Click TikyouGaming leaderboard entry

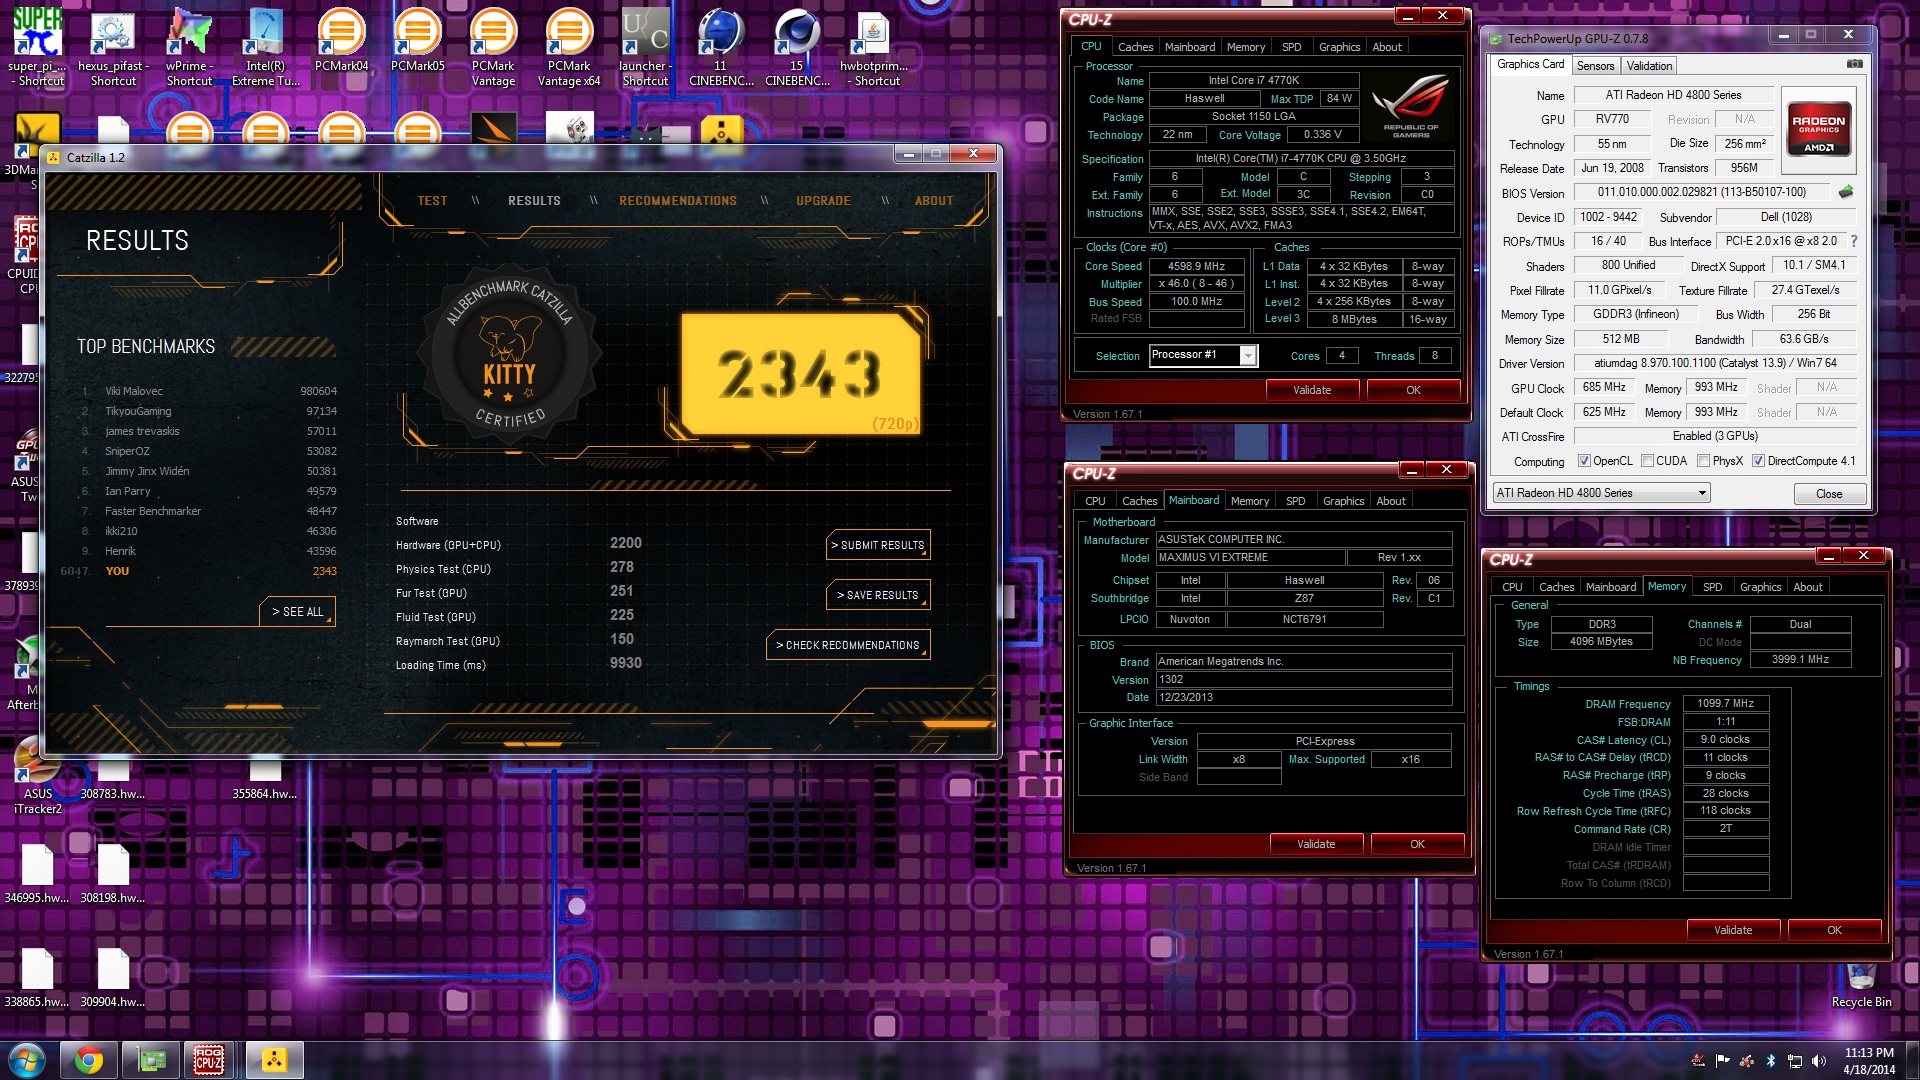click(x=209, y=411)
